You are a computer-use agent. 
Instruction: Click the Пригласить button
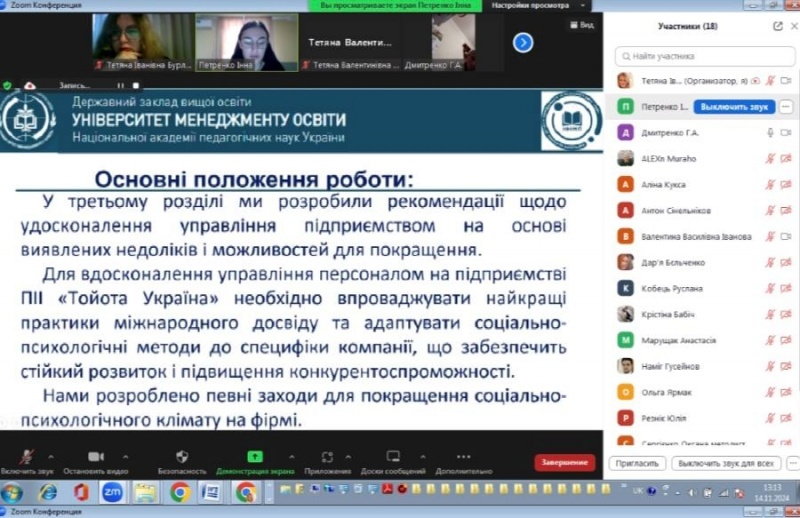point(637,463)
